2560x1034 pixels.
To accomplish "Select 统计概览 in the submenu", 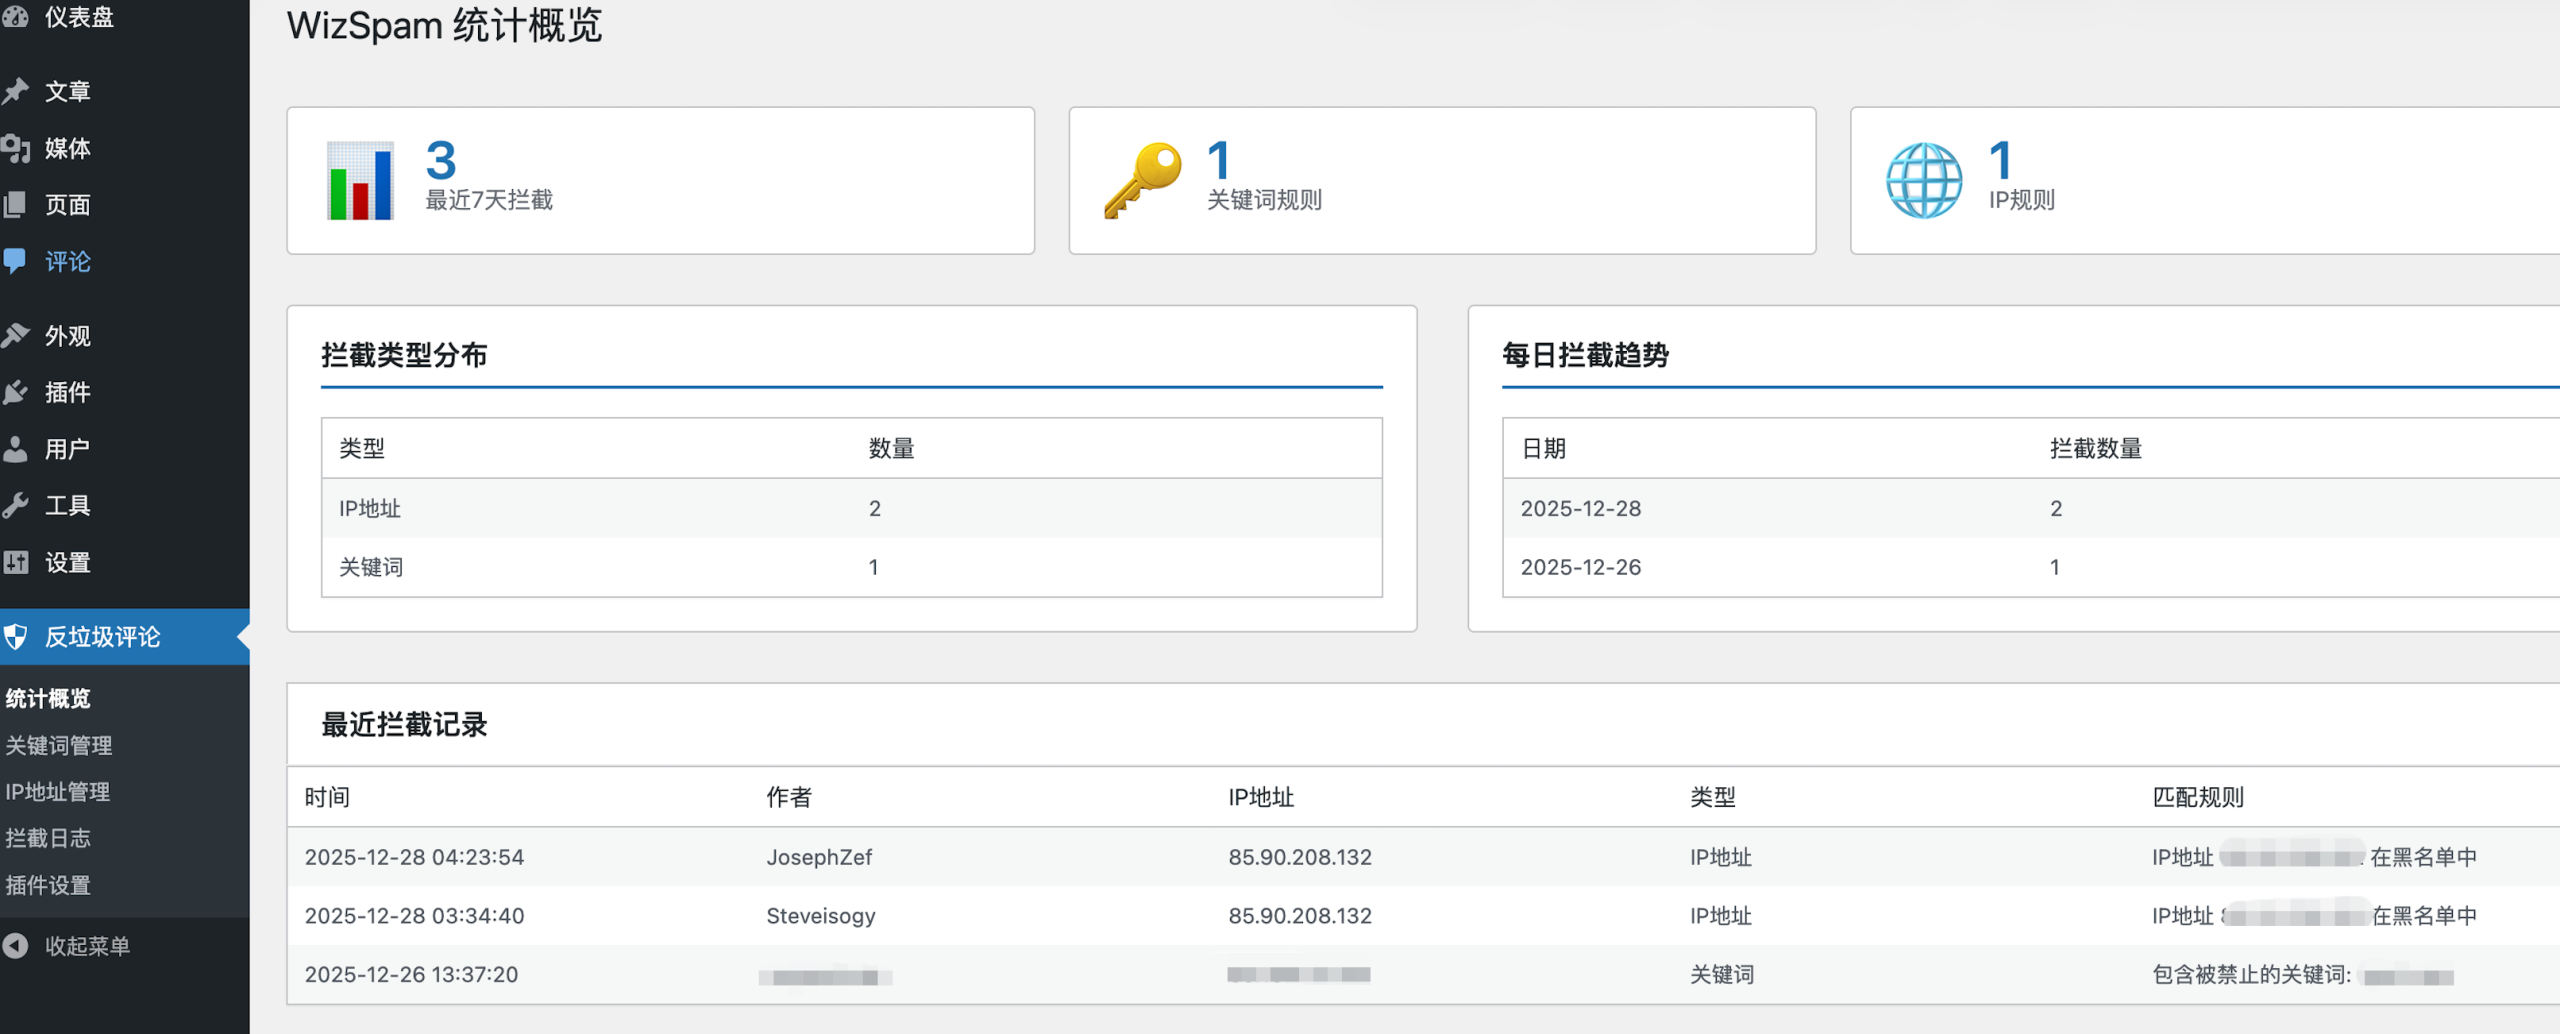I will [47, 698].
